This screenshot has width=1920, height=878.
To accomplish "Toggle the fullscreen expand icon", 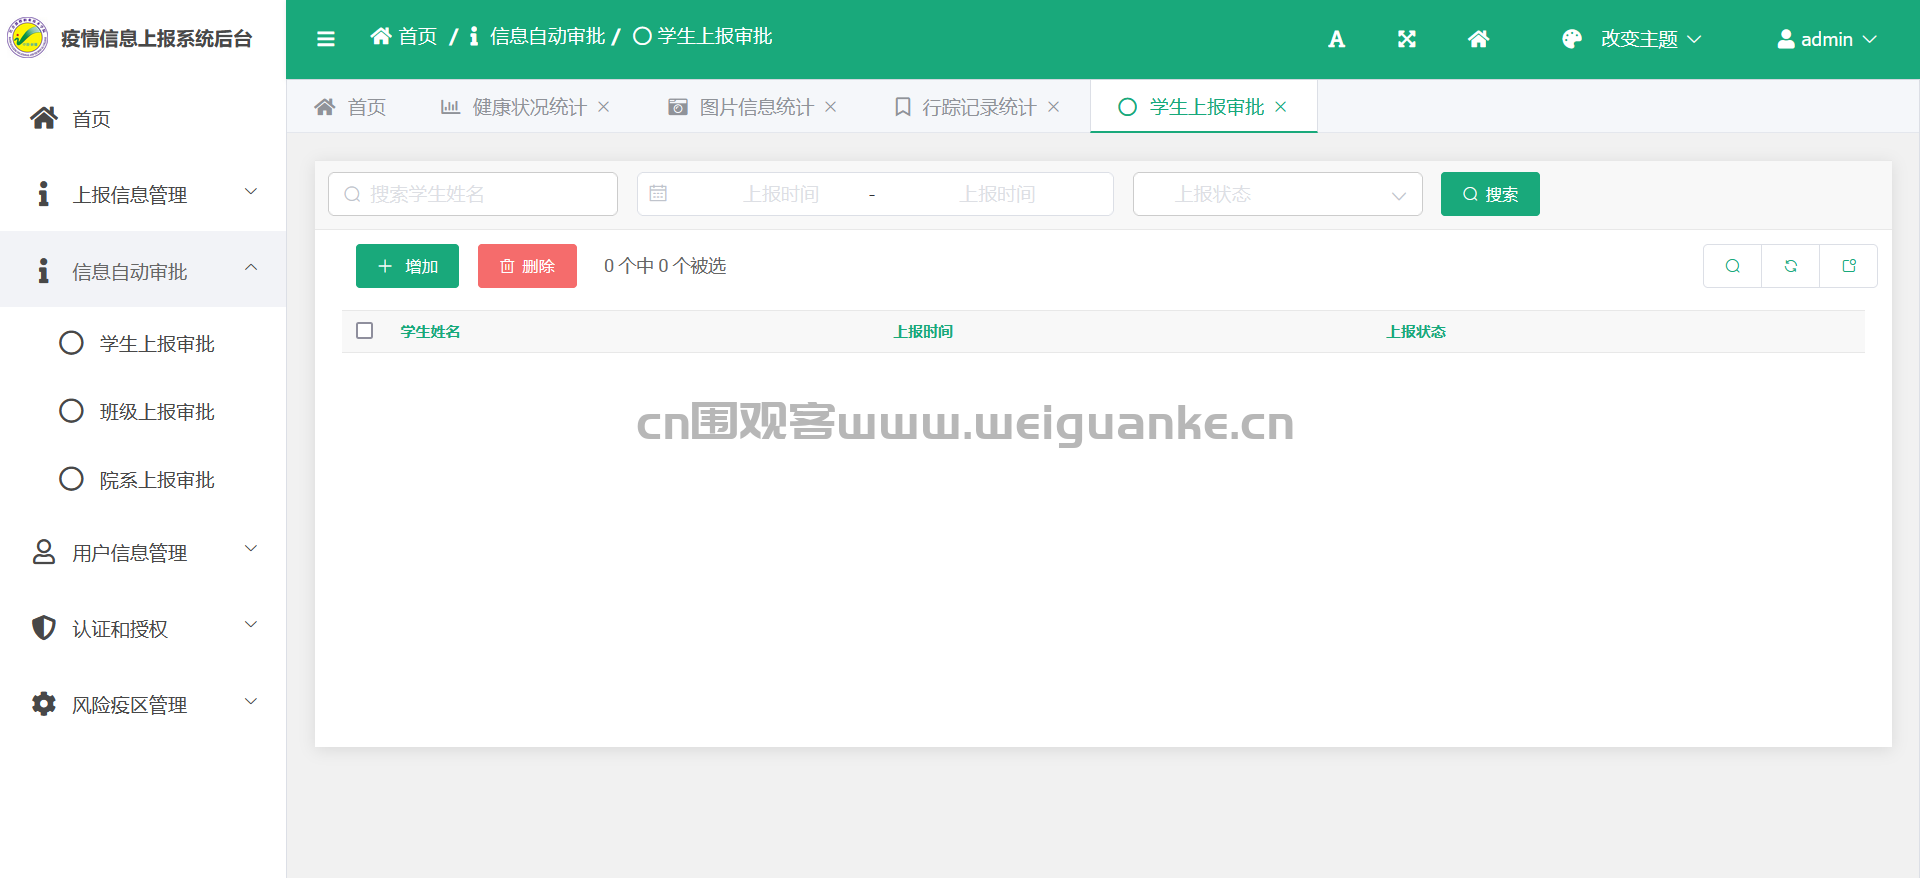I will tap(1407, 39).
